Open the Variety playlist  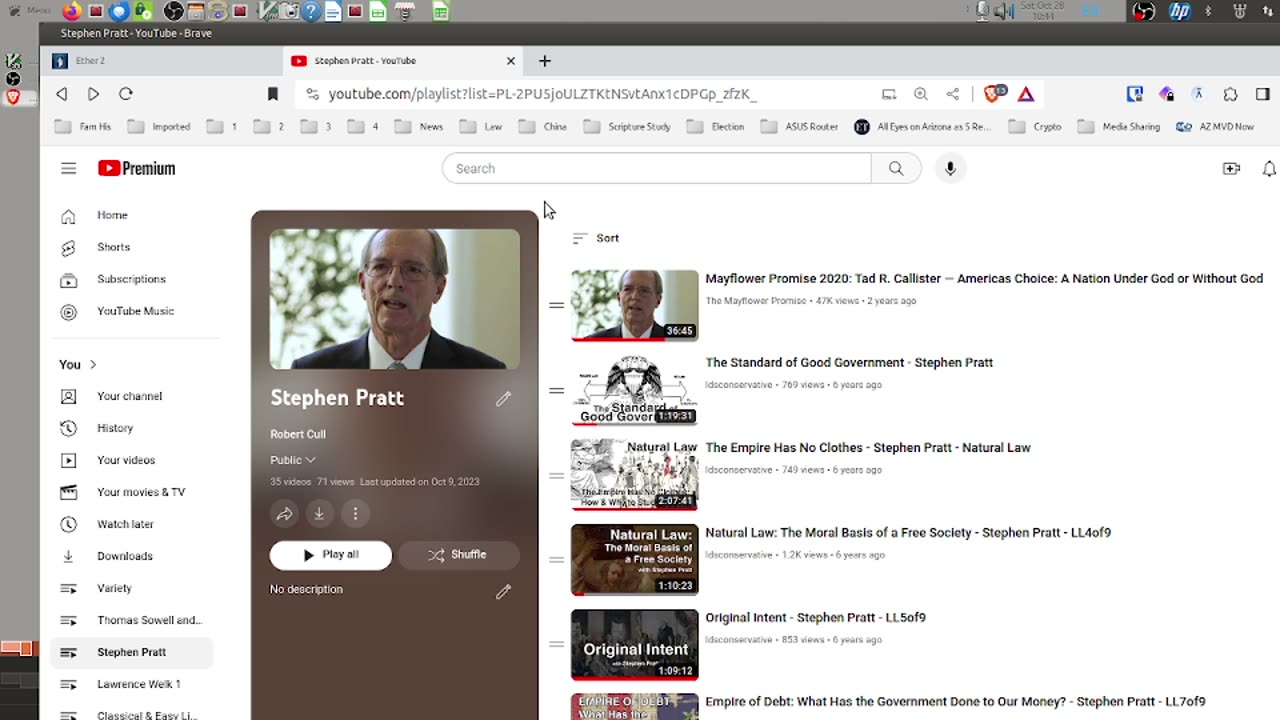click(131, 588)
